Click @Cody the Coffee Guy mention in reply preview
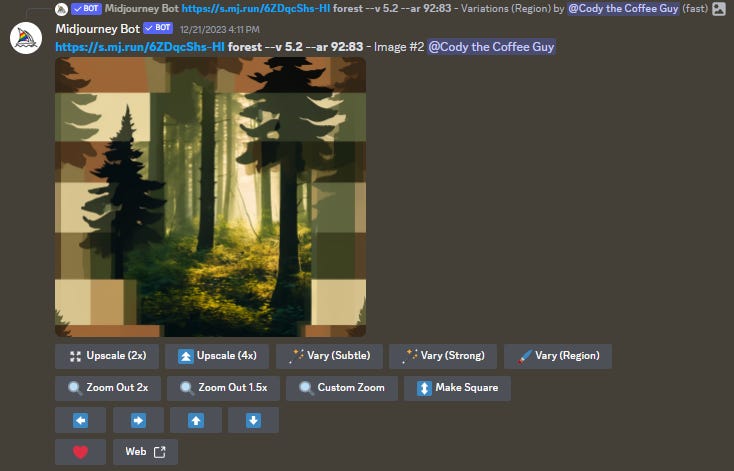 tap(623, 8)
